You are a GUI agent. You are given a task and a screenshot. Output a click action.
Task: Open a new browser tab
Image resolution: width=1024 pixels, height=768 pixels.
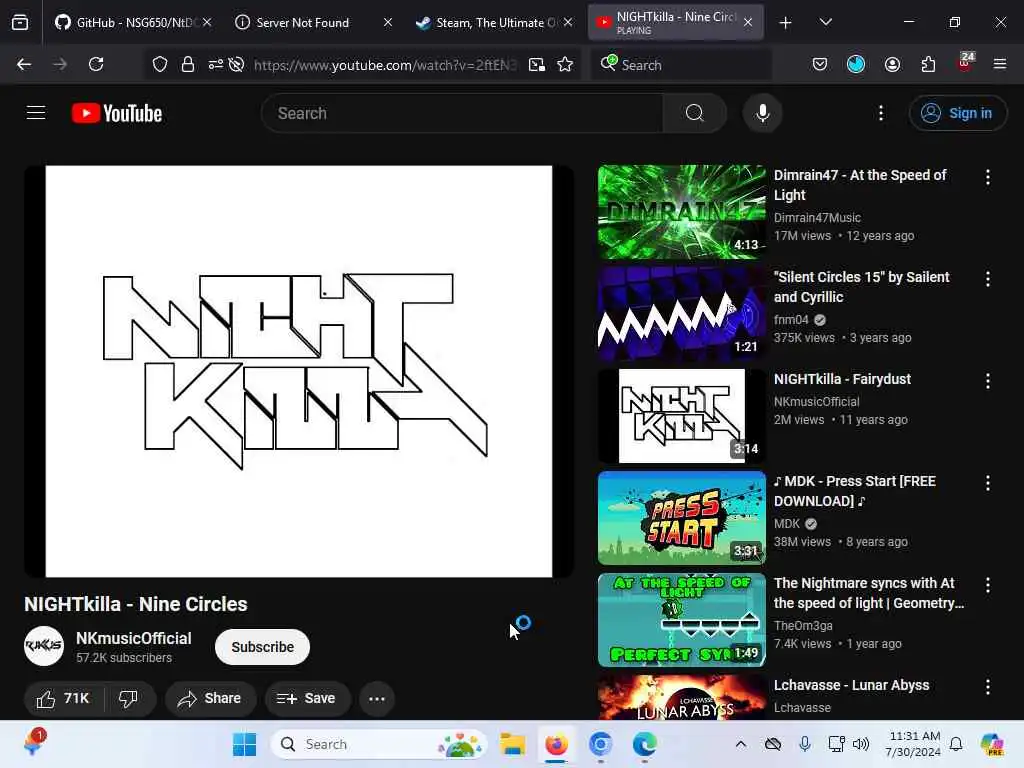[x=786, y=23]
